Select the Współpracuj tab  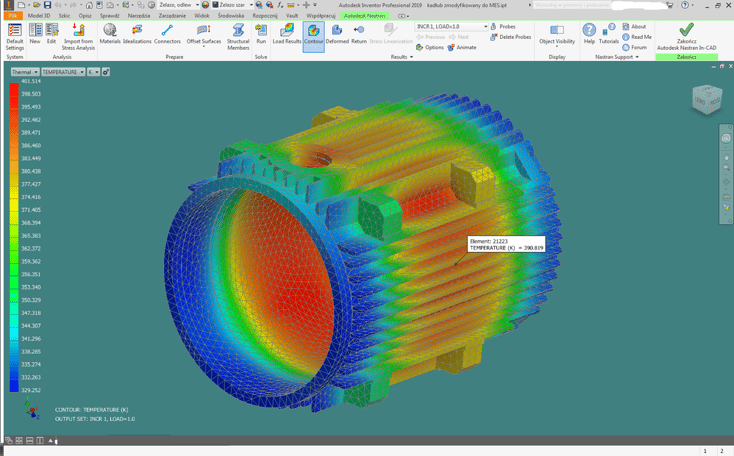321,15
